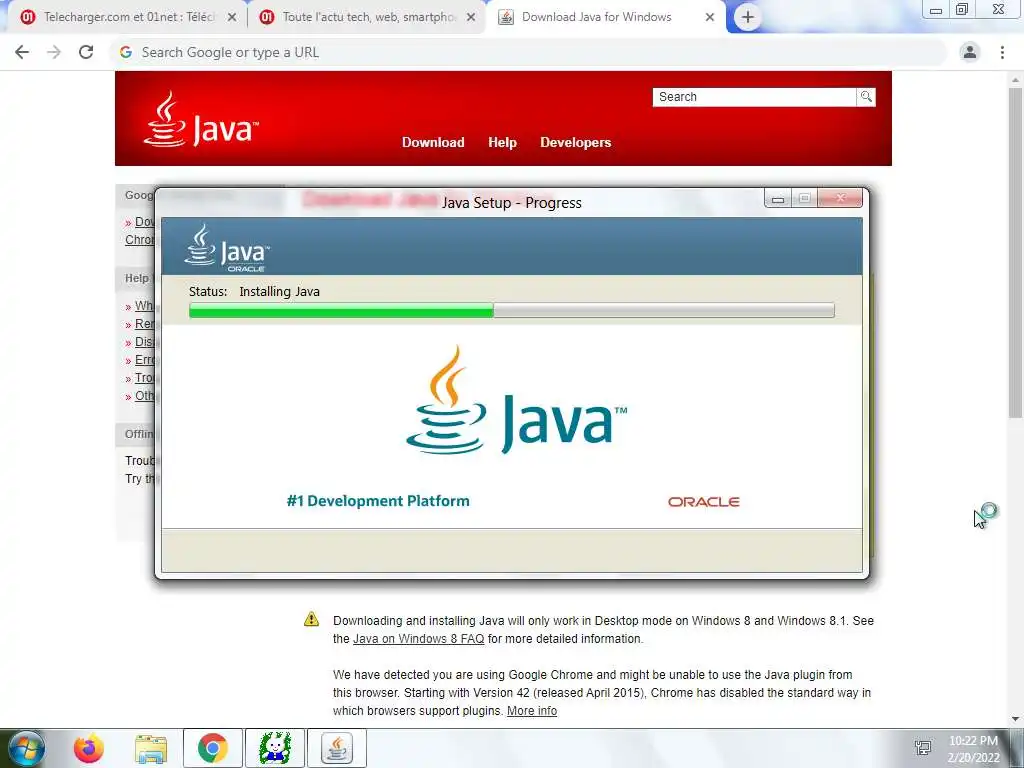Click the large Java logo in installer
Screen dimensions: 1024x768
(516, 400)
